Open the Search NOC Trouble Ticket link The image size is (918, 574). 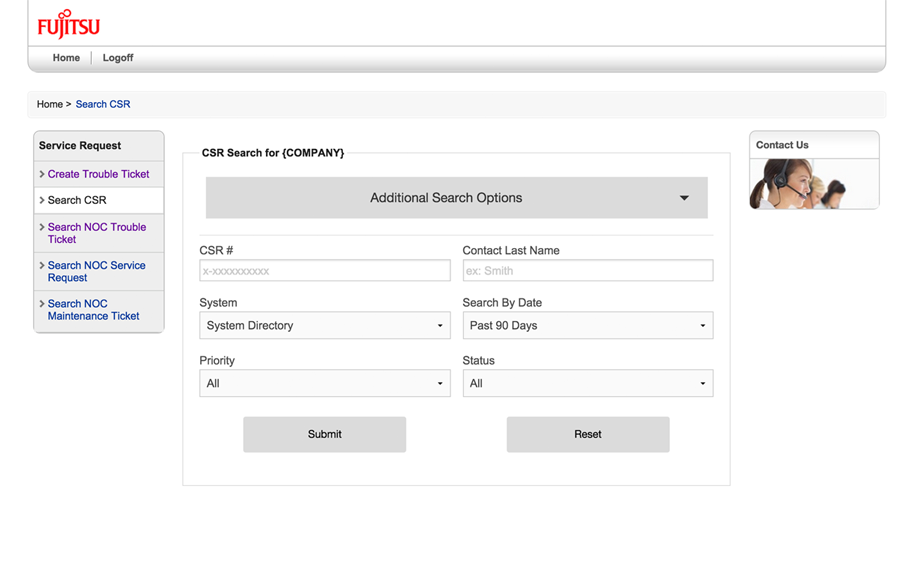(x=96, y=233)
